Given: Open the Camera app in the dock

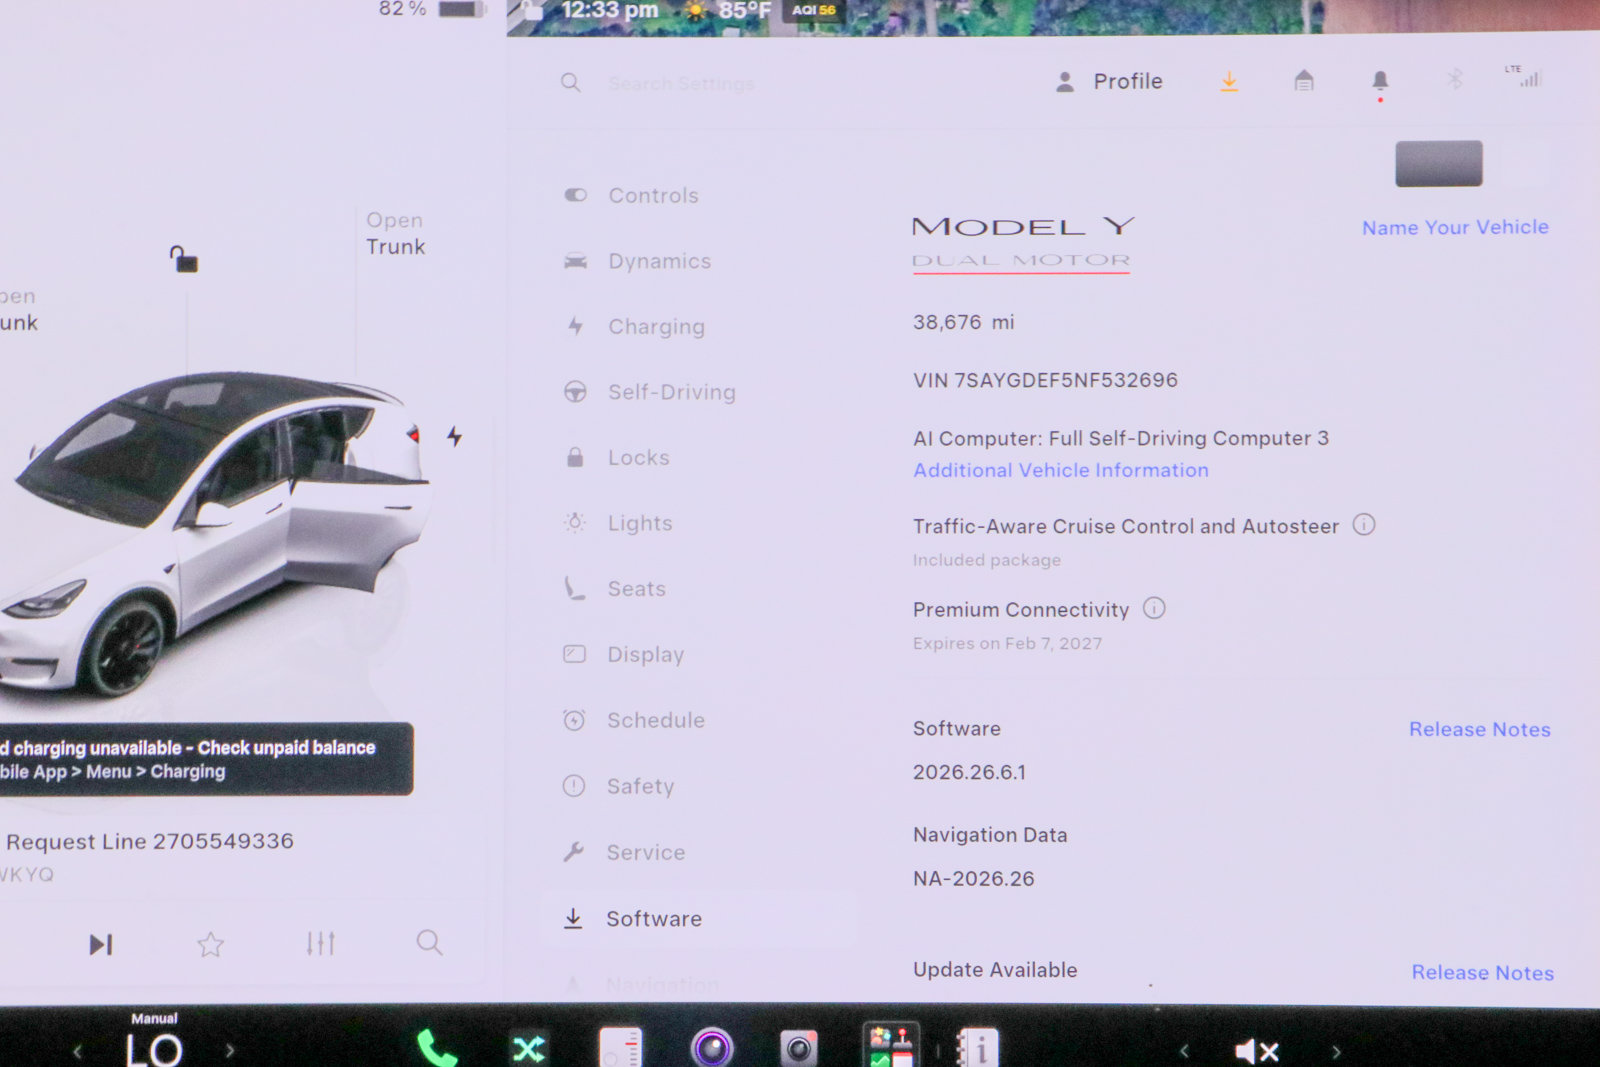Looking at the screenshot, I should pos(798,1048).
